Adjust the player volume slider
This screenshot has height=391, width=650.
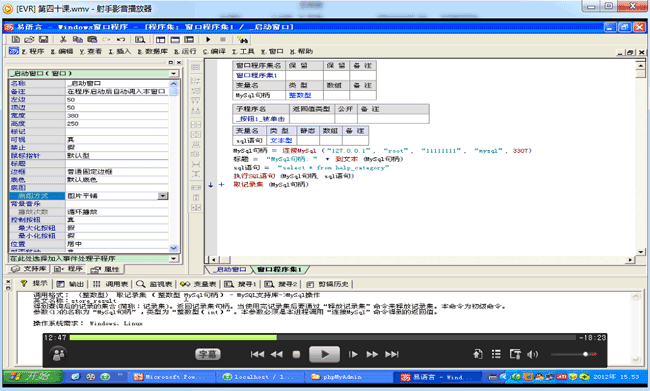[574, 354]
